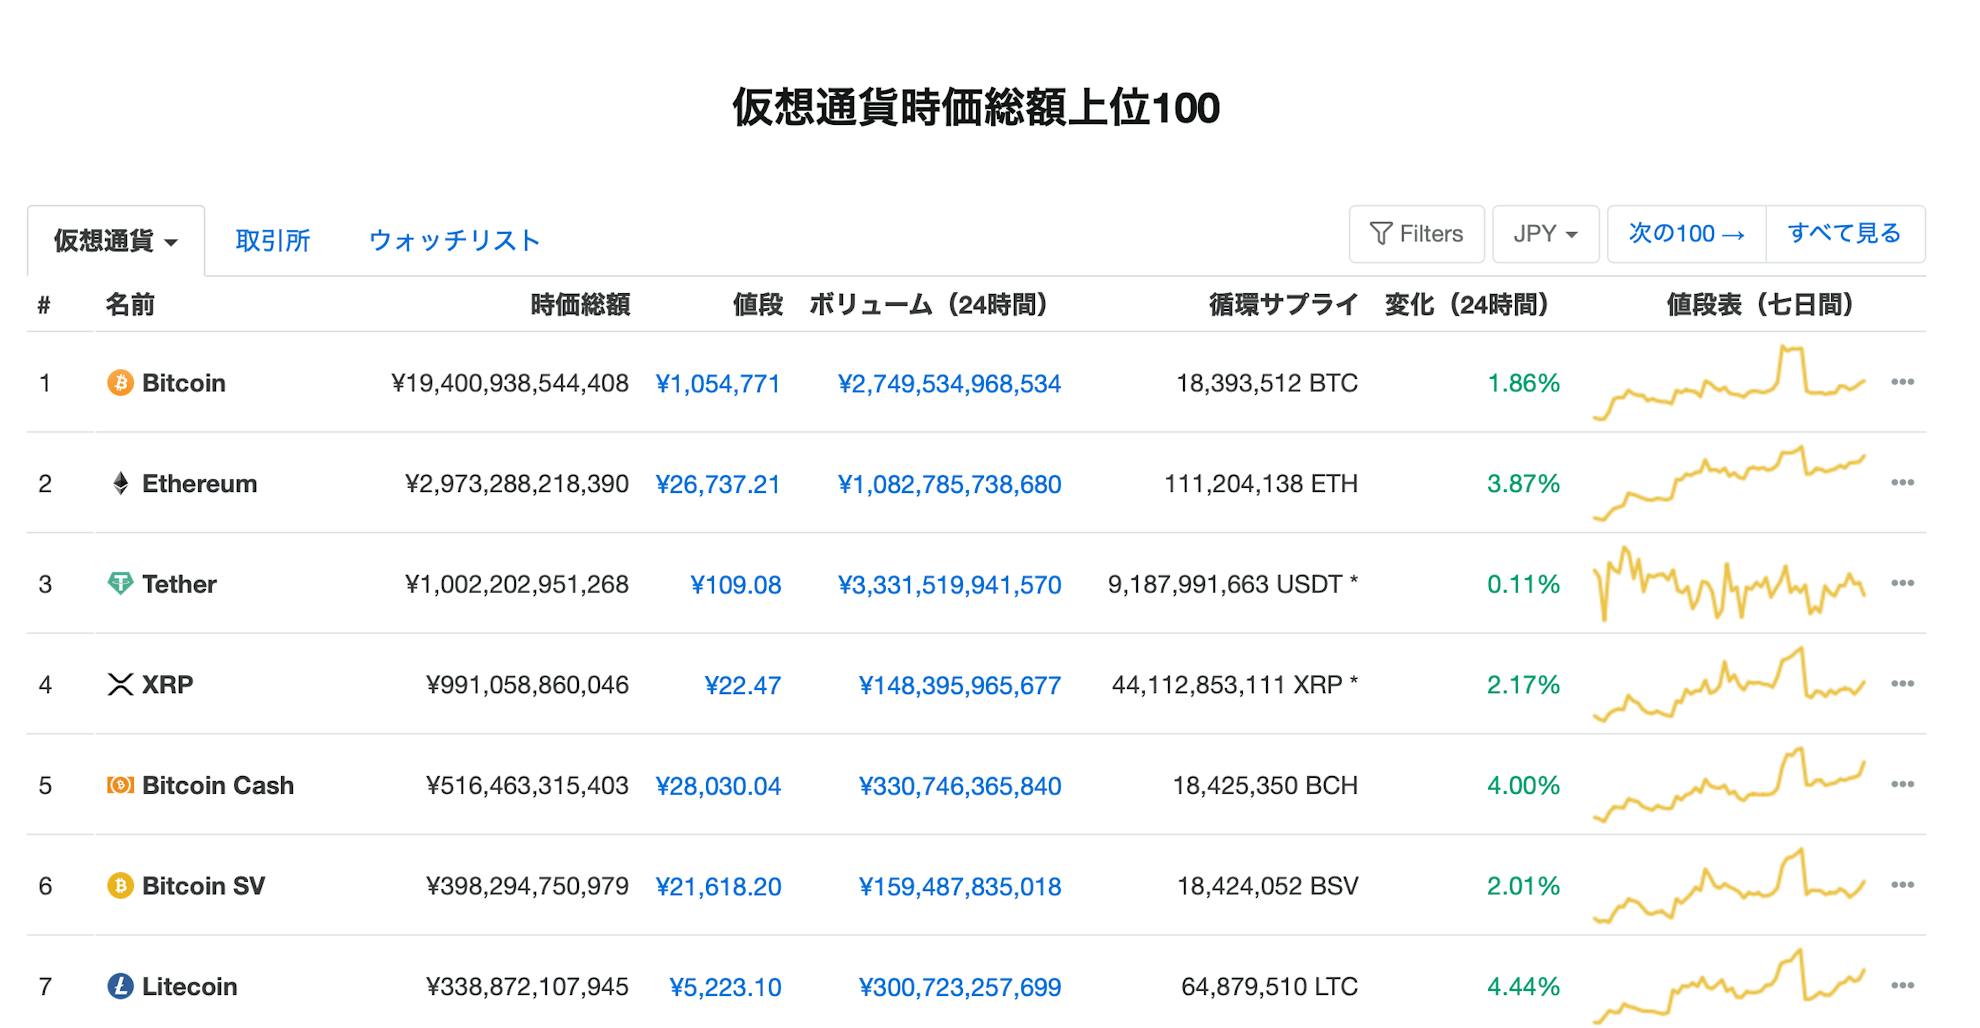Open the more options dots for Ethereum

point(1902,483)
